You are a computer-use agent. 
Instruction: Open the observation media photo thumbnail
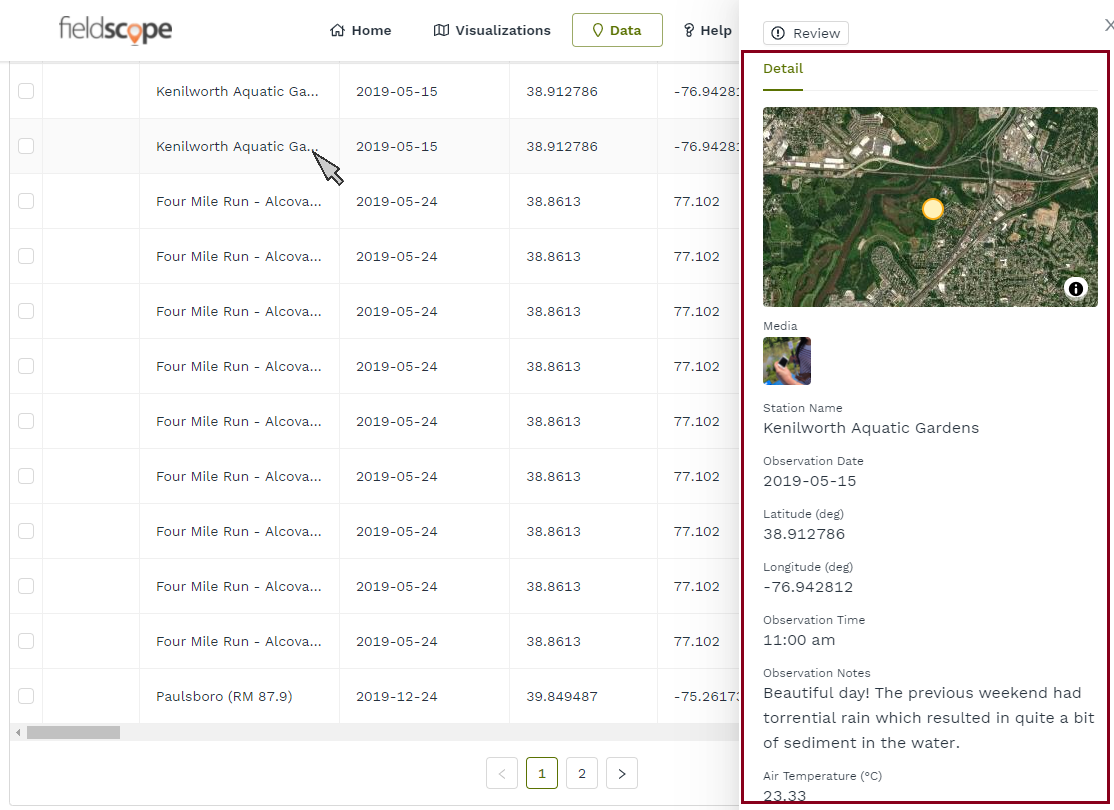(x=787, y=361)
